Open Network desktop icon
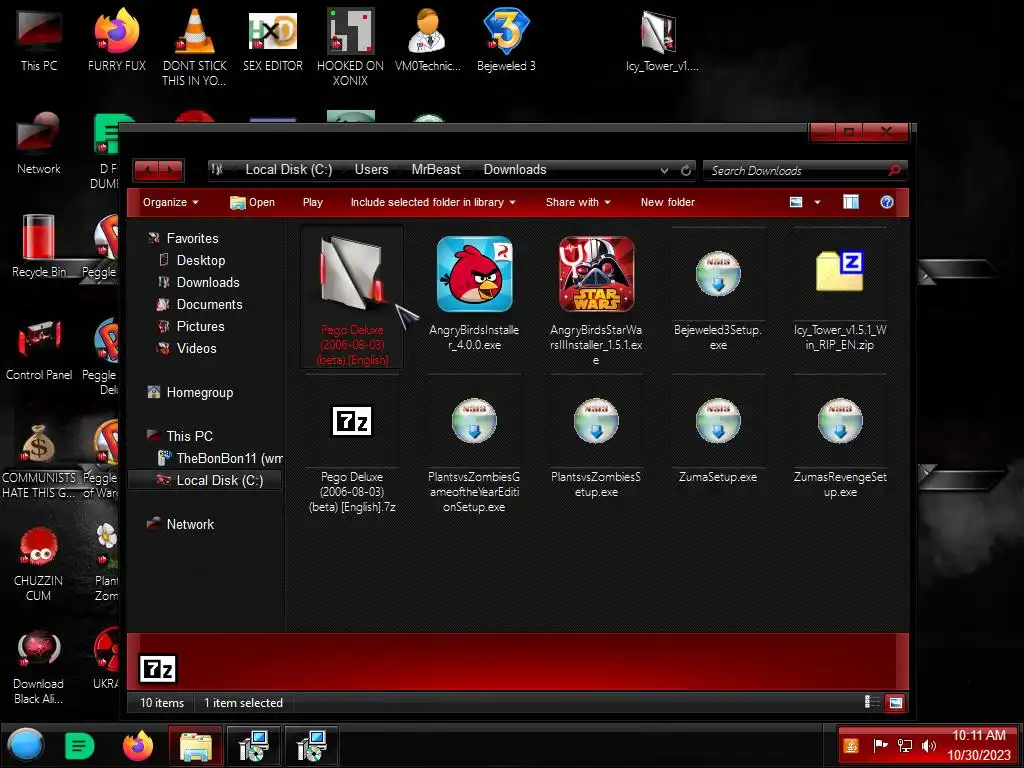 [x=39, y=144]
